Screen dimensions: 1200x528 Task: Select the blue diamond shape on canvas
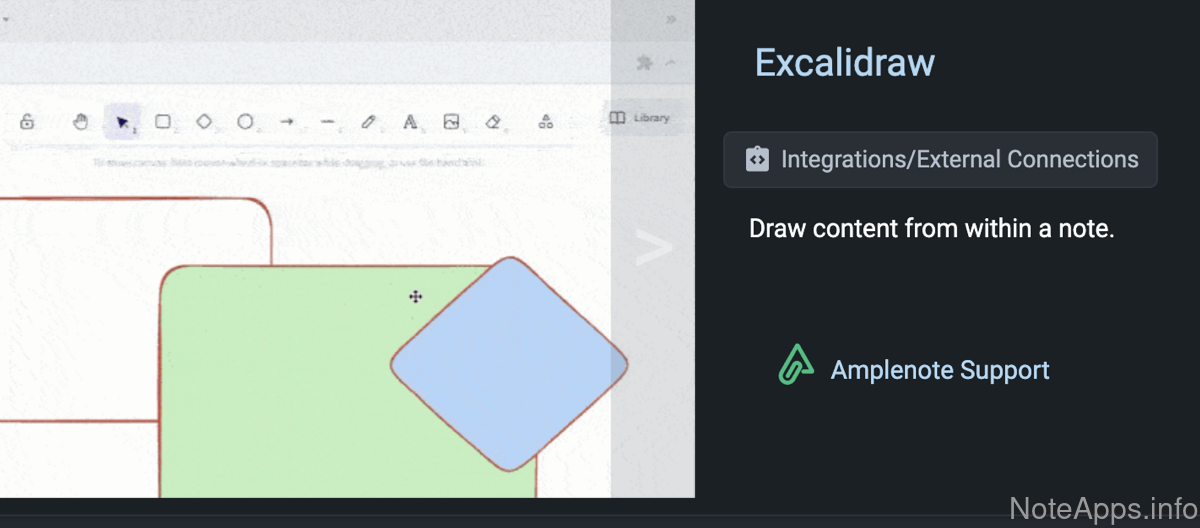(x=509, y=364)
